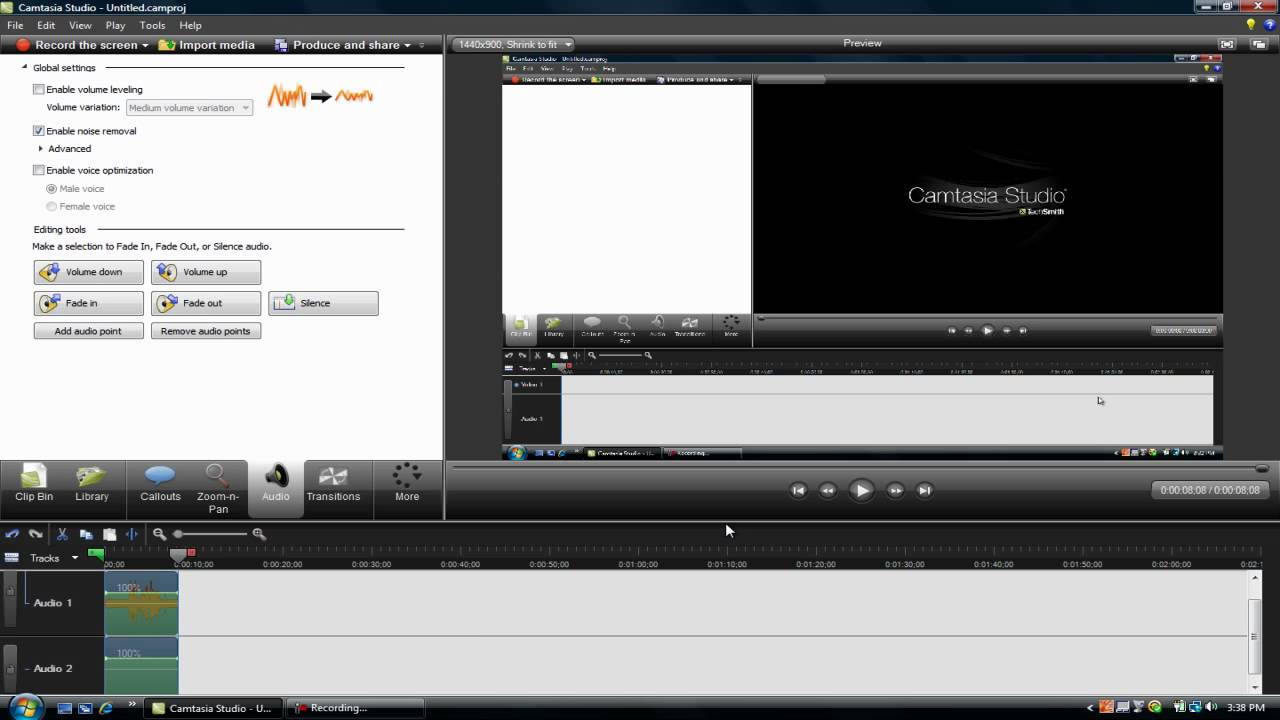This screenshot has height=720, width=1280.
Task: Open the Help menu
Action: pos(190,25)
